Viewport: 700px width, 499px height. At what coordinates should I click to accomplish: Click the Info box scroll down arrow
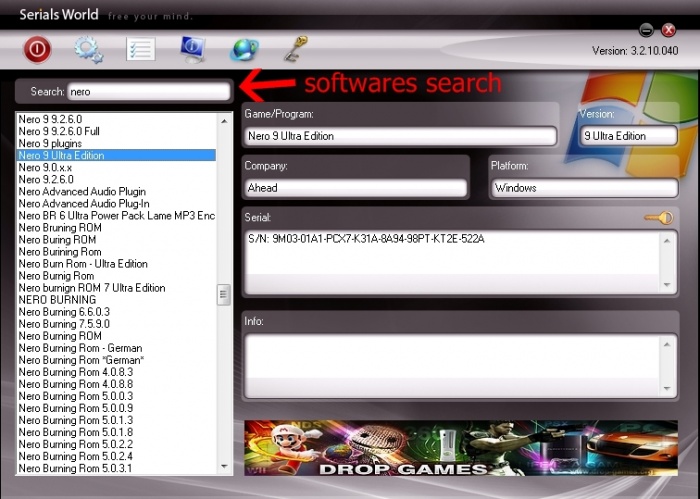click(x=667, y=388)
